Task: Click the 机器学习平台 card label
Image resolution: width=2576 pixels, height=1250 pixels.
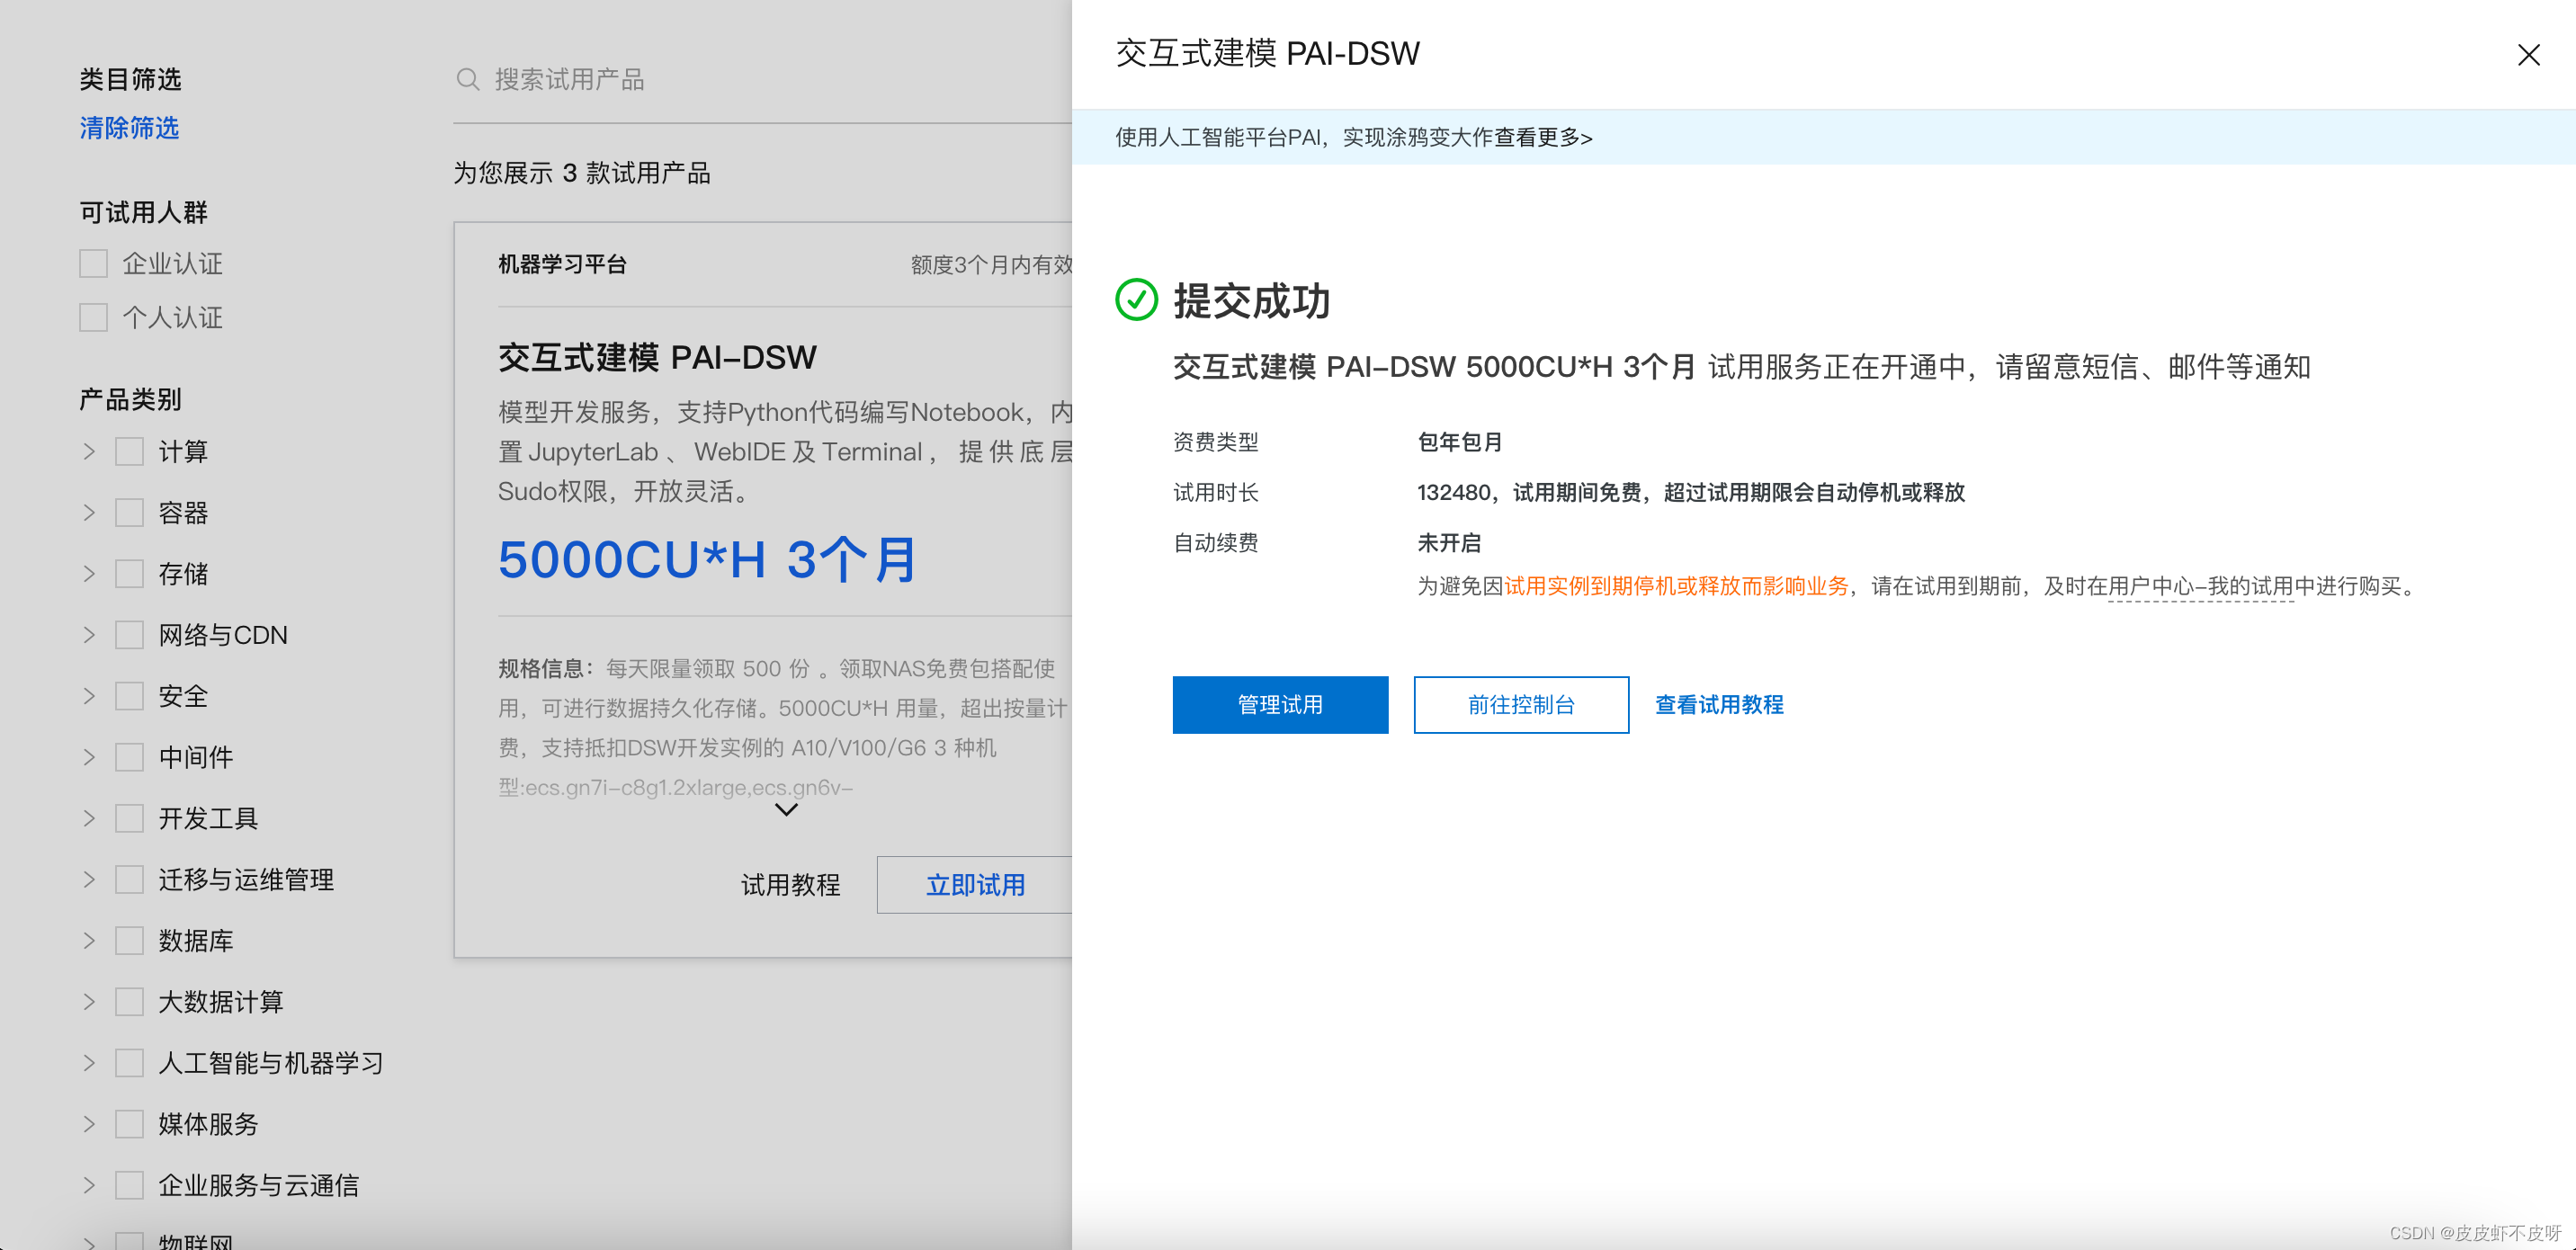Action: point(562,264)
